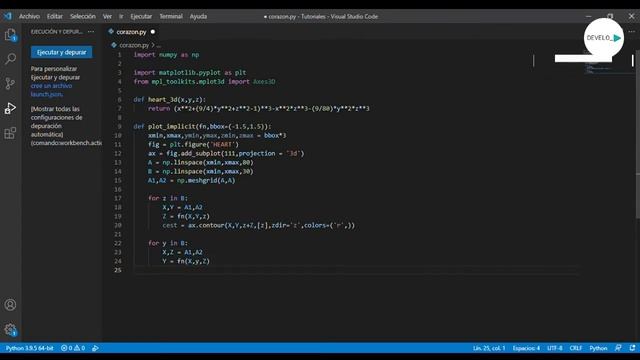Open notifications bell in status bar

pos(632,348)
